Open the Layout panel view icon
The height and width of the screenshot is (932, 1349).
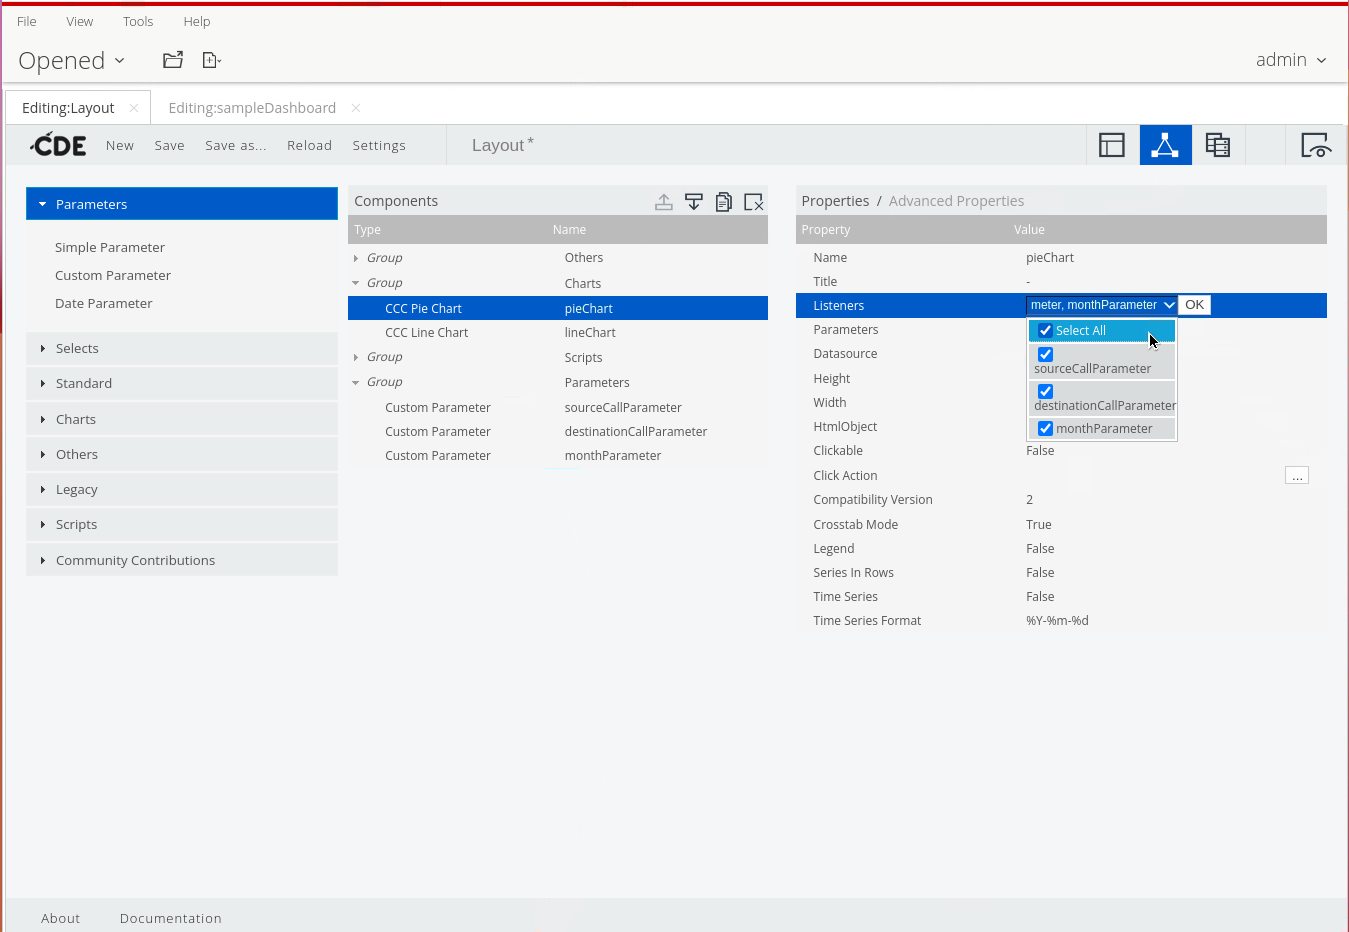tap(1112, 145)
